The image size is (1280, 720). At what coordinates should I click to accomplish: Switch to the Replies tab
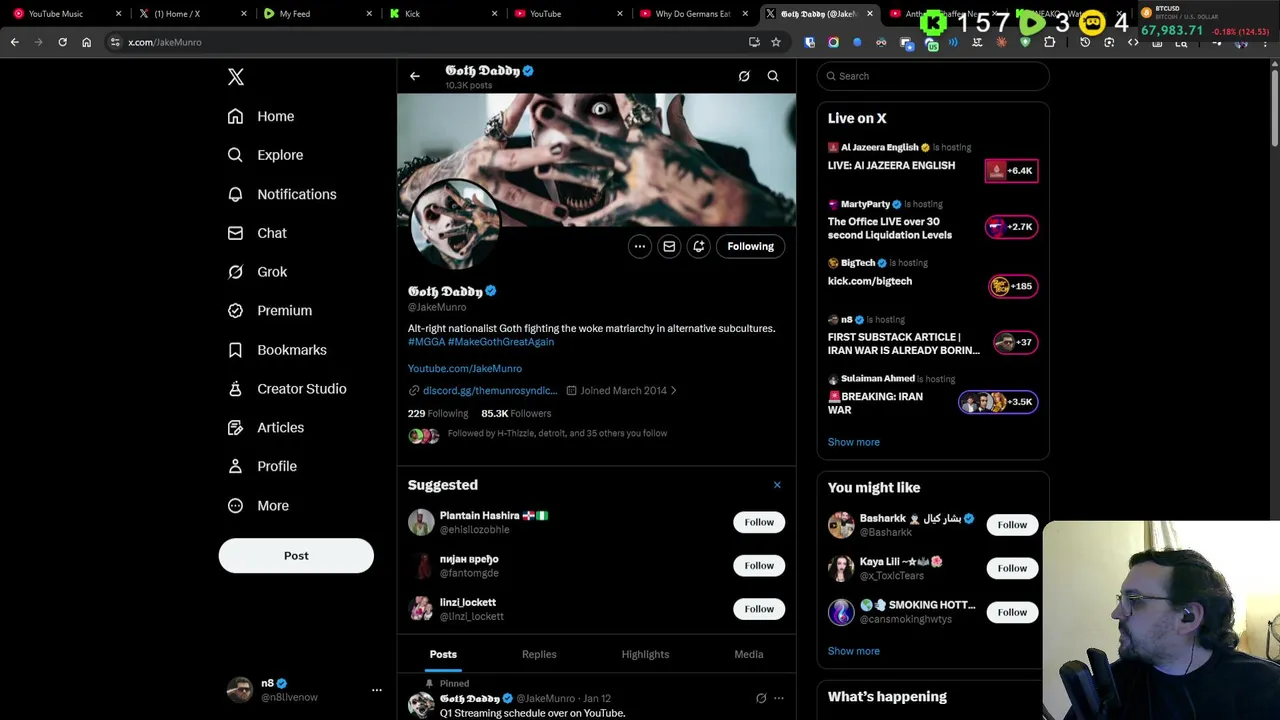coord(539,654)
